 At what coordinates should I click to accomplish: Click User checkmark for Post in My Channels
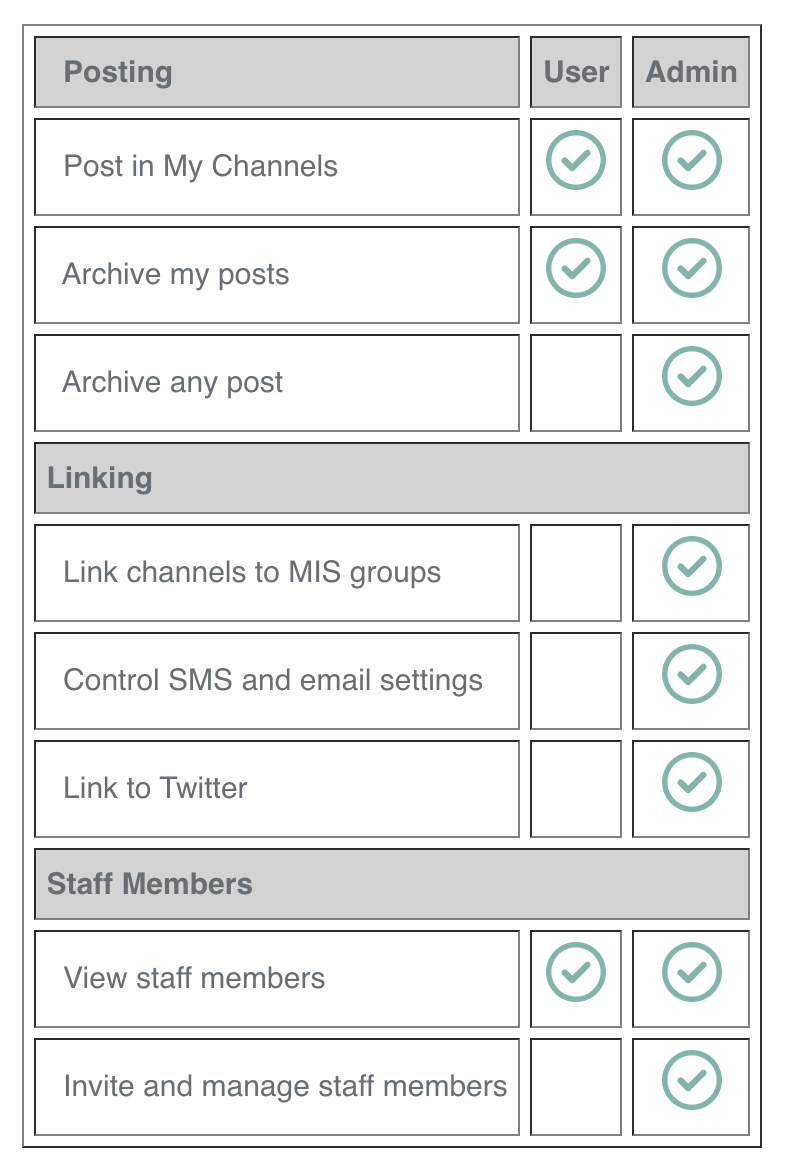coord(576,160)
